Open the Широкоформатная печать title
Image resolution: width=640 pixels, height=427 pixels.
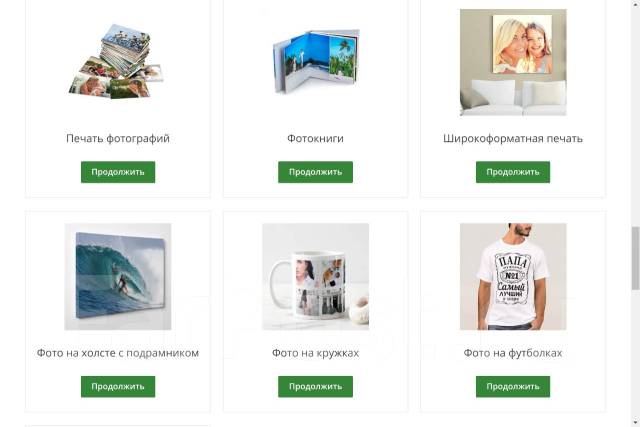coord(513,138)
